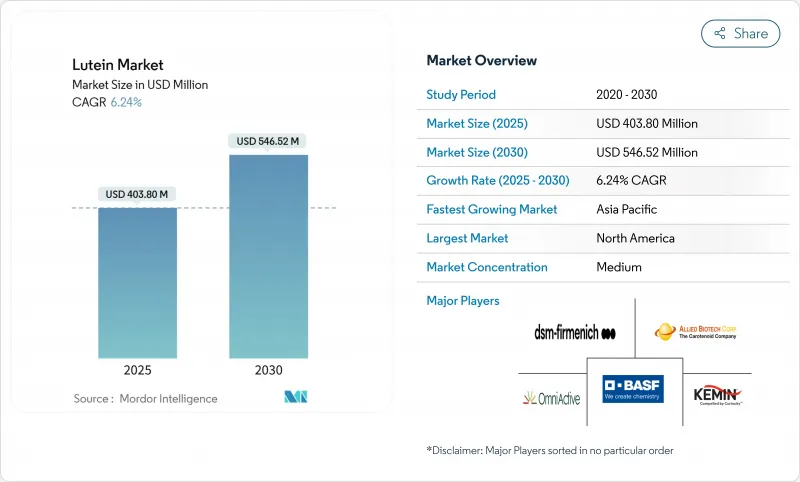
Task: Click the Market Overview heading
Action: click(x=481, y=61)
